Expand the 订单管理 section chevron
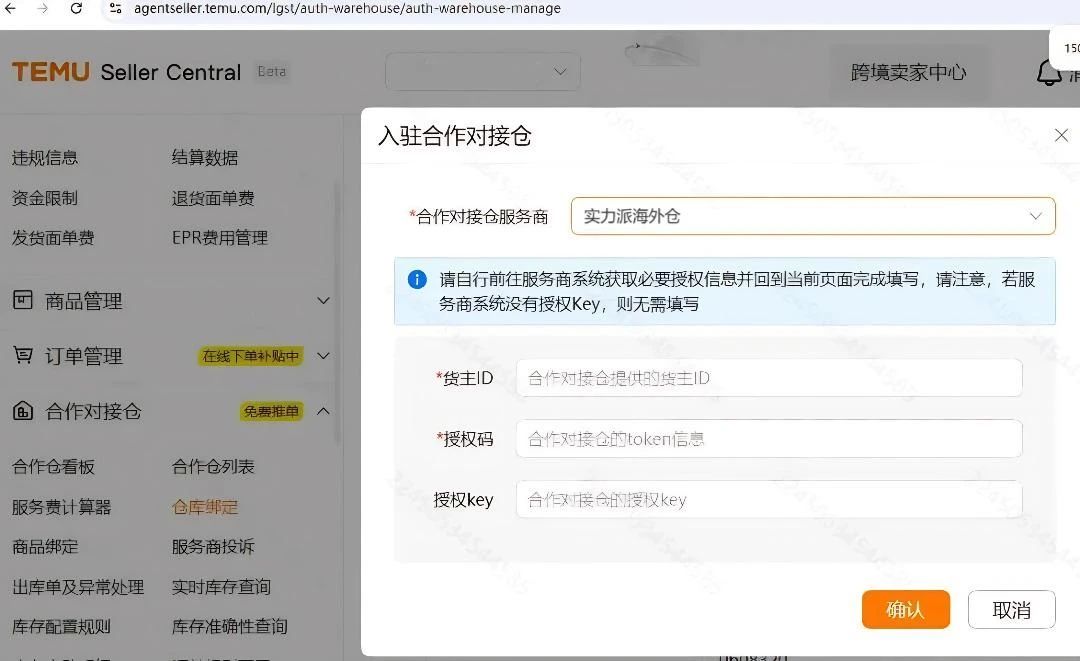Screen dimensions: 1080x661 coord(323,356)
